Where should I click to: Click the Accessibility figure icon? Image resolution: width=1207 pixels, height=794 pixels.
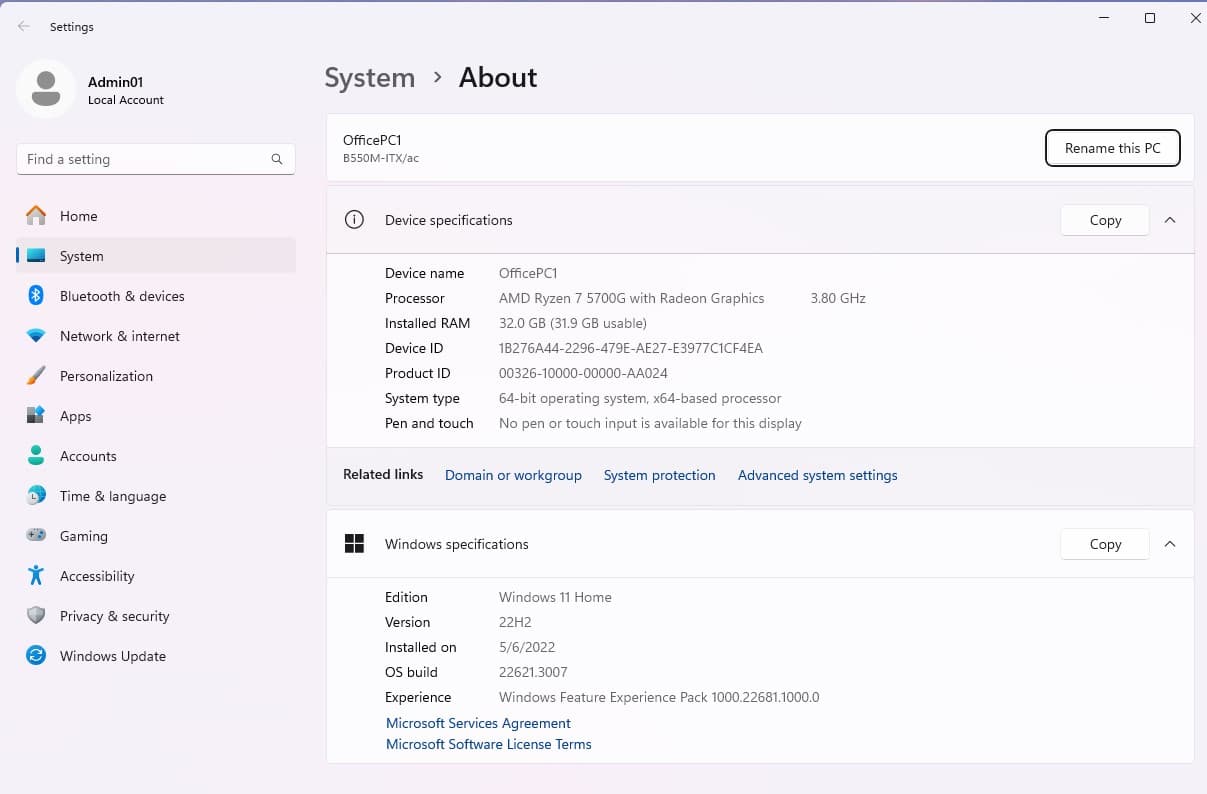[36, 576]
